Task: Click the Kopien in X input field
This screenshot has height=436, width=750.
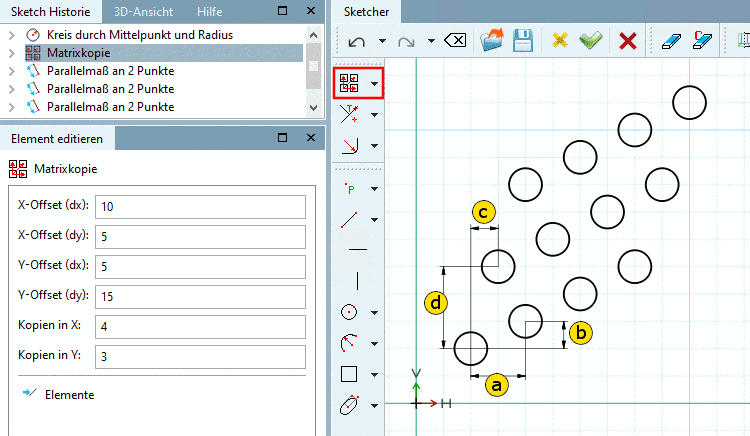Action: point(200,327)
